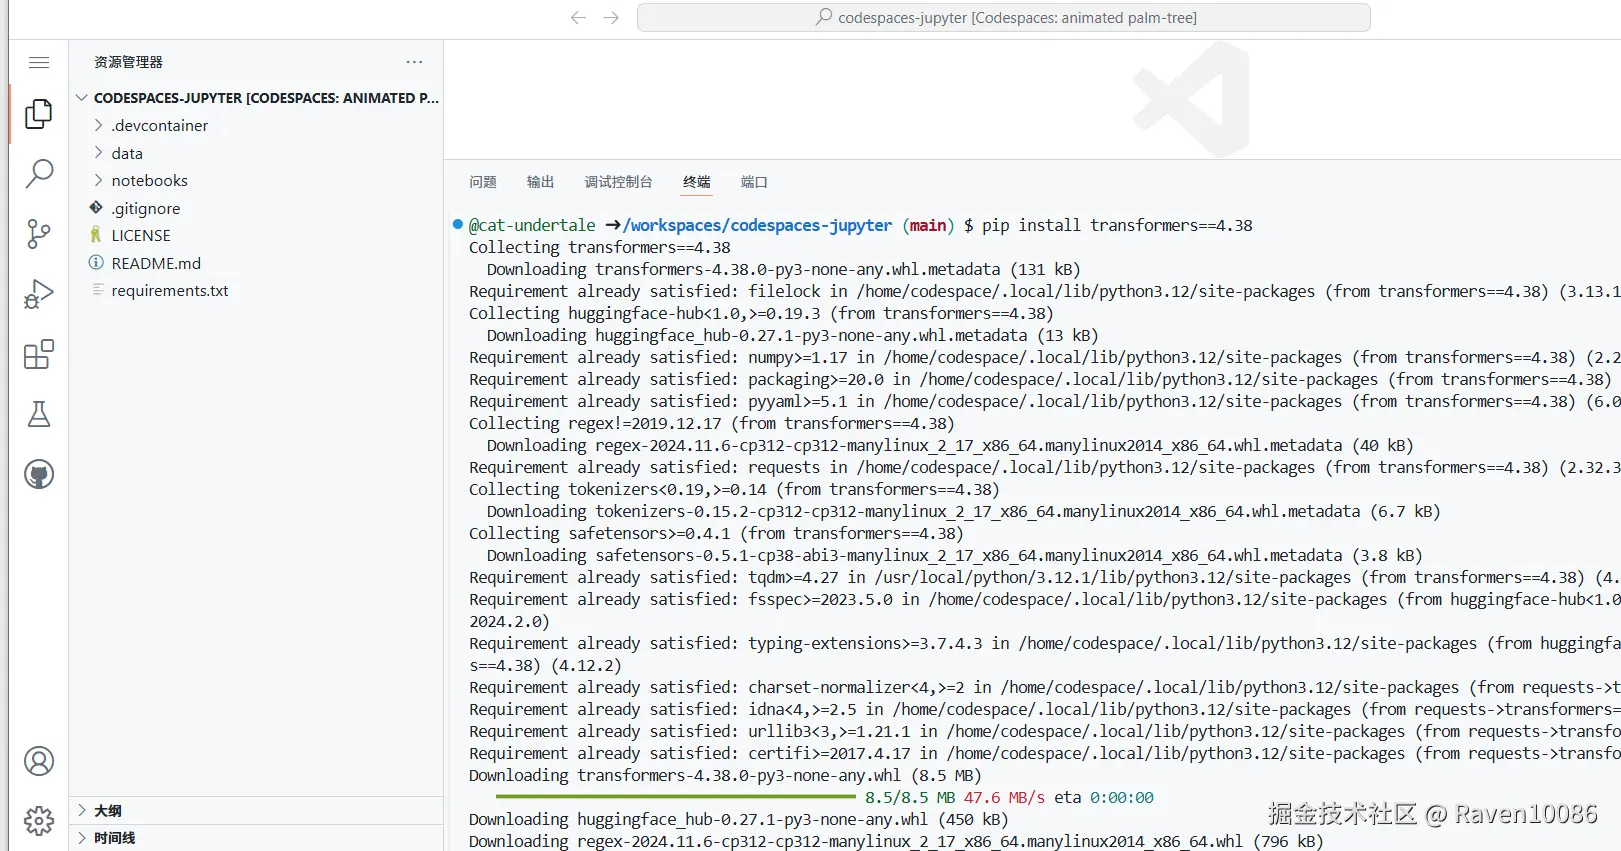Expand the .devcontainer folder chevron
The width and height of the screenshot is (1621, 851).
click(98, 125)
